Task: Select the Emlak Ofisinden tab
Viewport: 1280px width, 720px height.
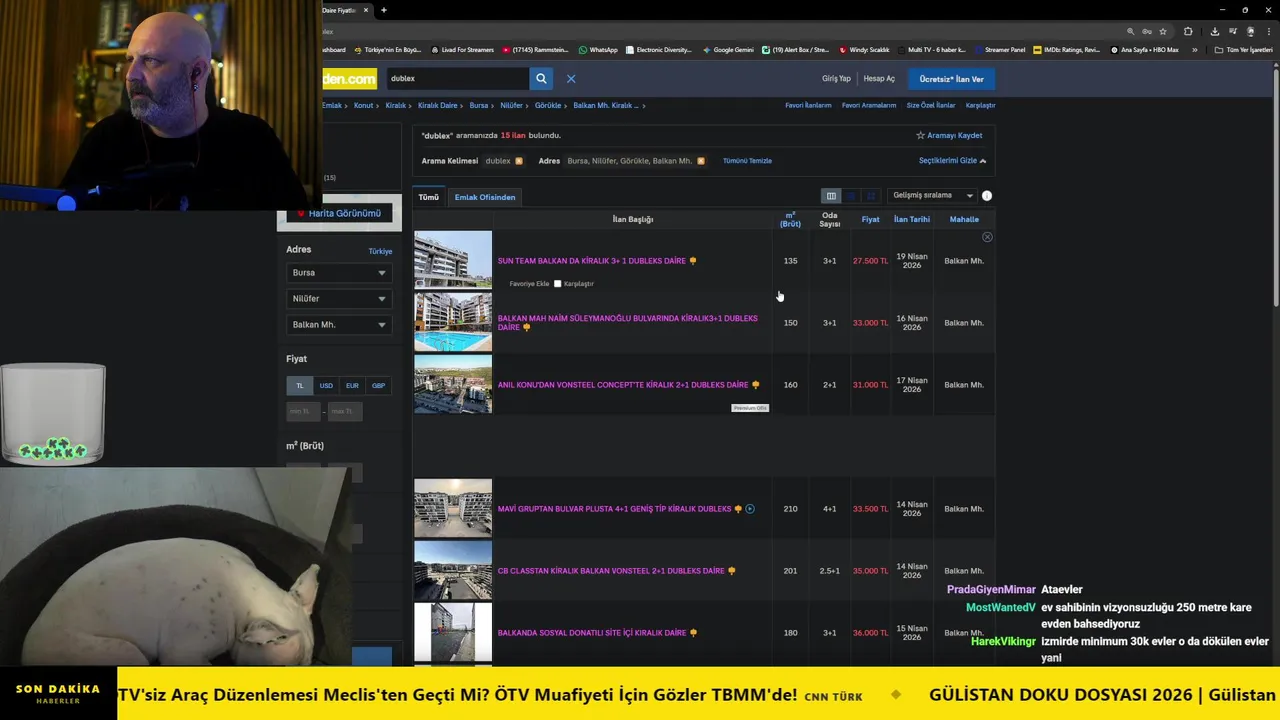Action: coord(485,197)
